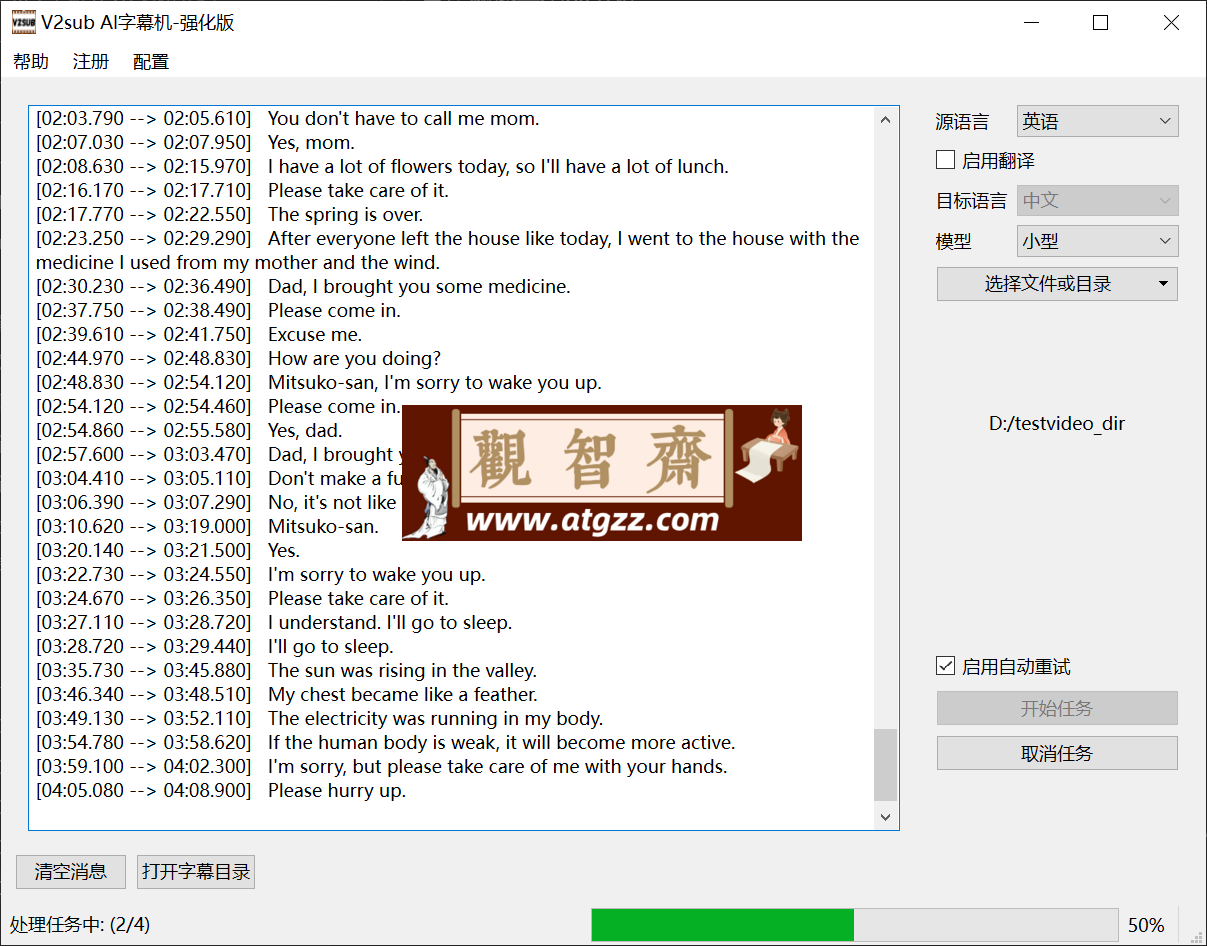
Task: Click the line 'Mitsuko-san, I'm sorry to wake you up.'
Action: coord(435,382)
